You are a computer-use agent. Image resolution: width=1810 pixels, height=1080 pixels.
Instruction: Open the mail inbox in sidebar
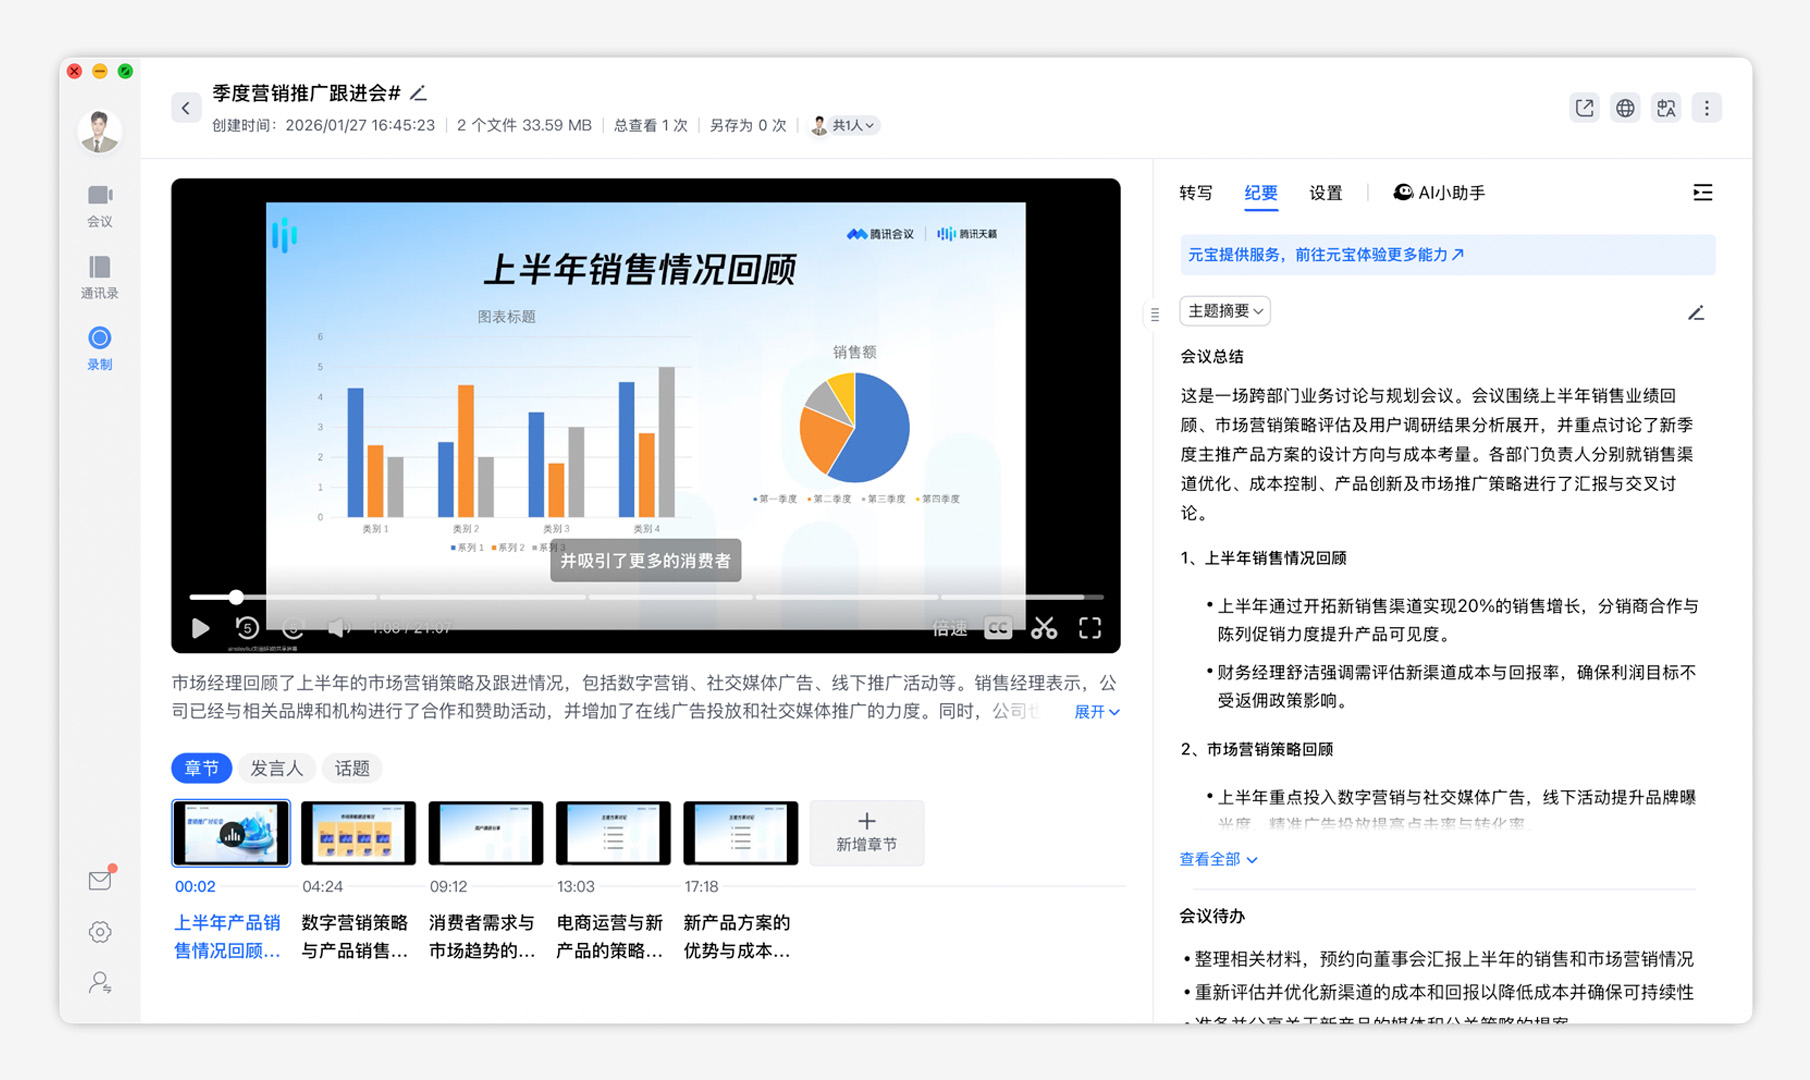100,880
